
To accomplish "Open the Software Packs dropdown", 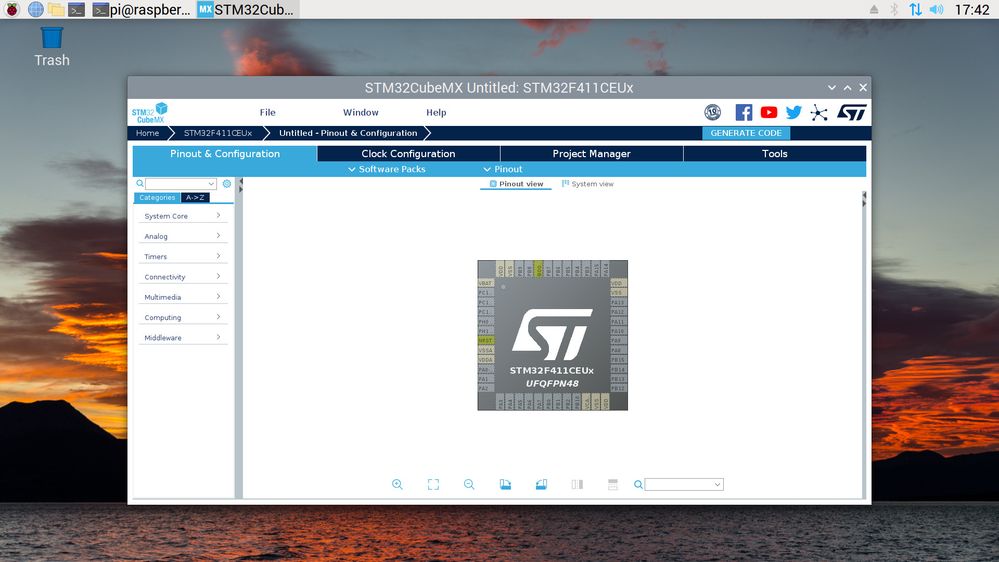I will pyautogui.click(x=387, y=169).
